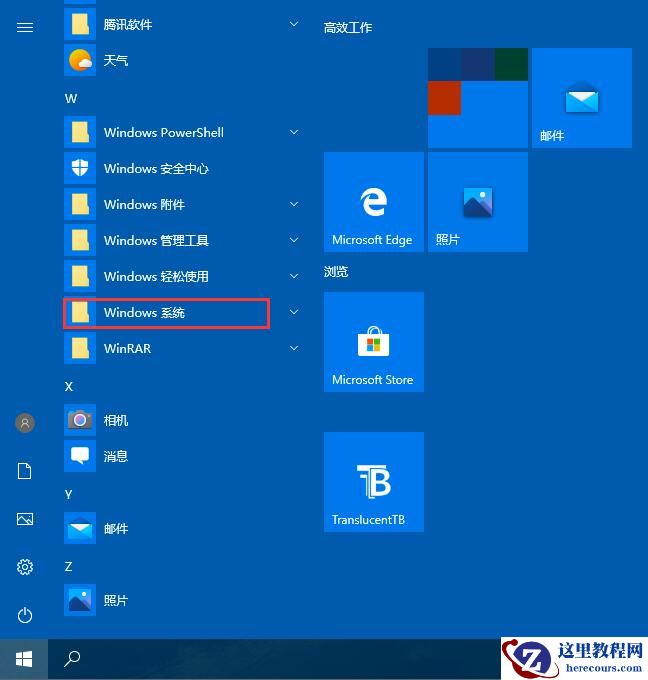648x680 pixels.
Task: Open the hamburger expand menu icon
Action: 25,27
